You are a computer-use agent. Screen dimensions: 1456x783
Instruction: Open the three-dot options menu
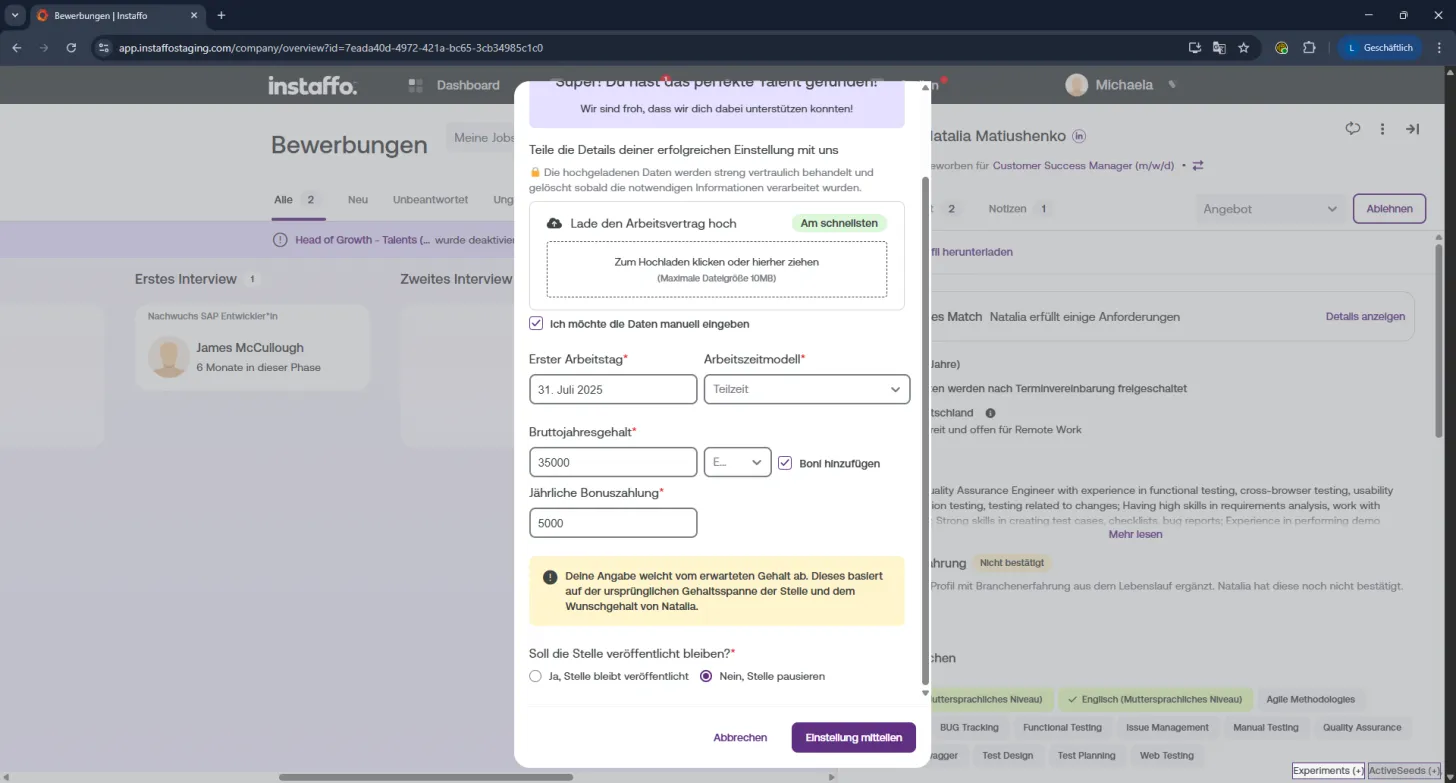tap(1382, 129)
